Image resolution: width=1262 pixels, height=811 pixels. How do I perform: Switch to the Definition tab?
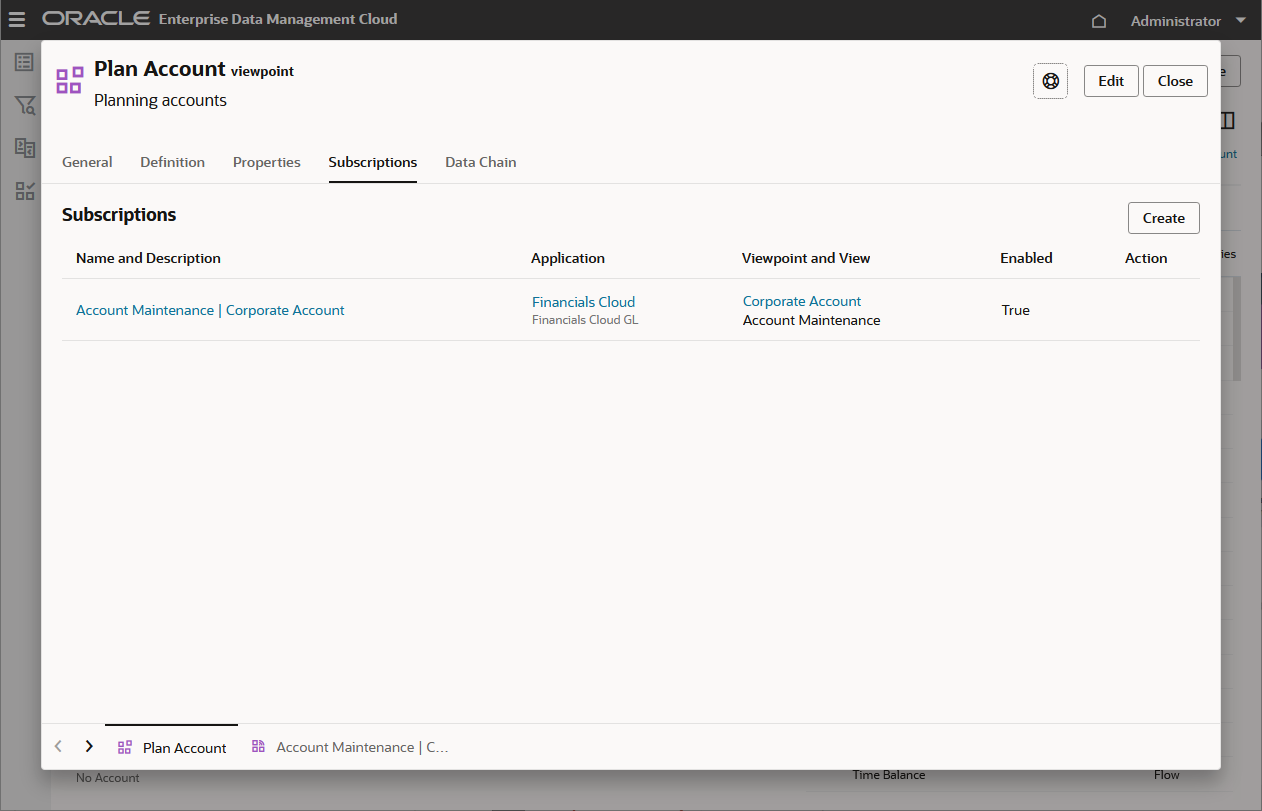coord(173,162)
